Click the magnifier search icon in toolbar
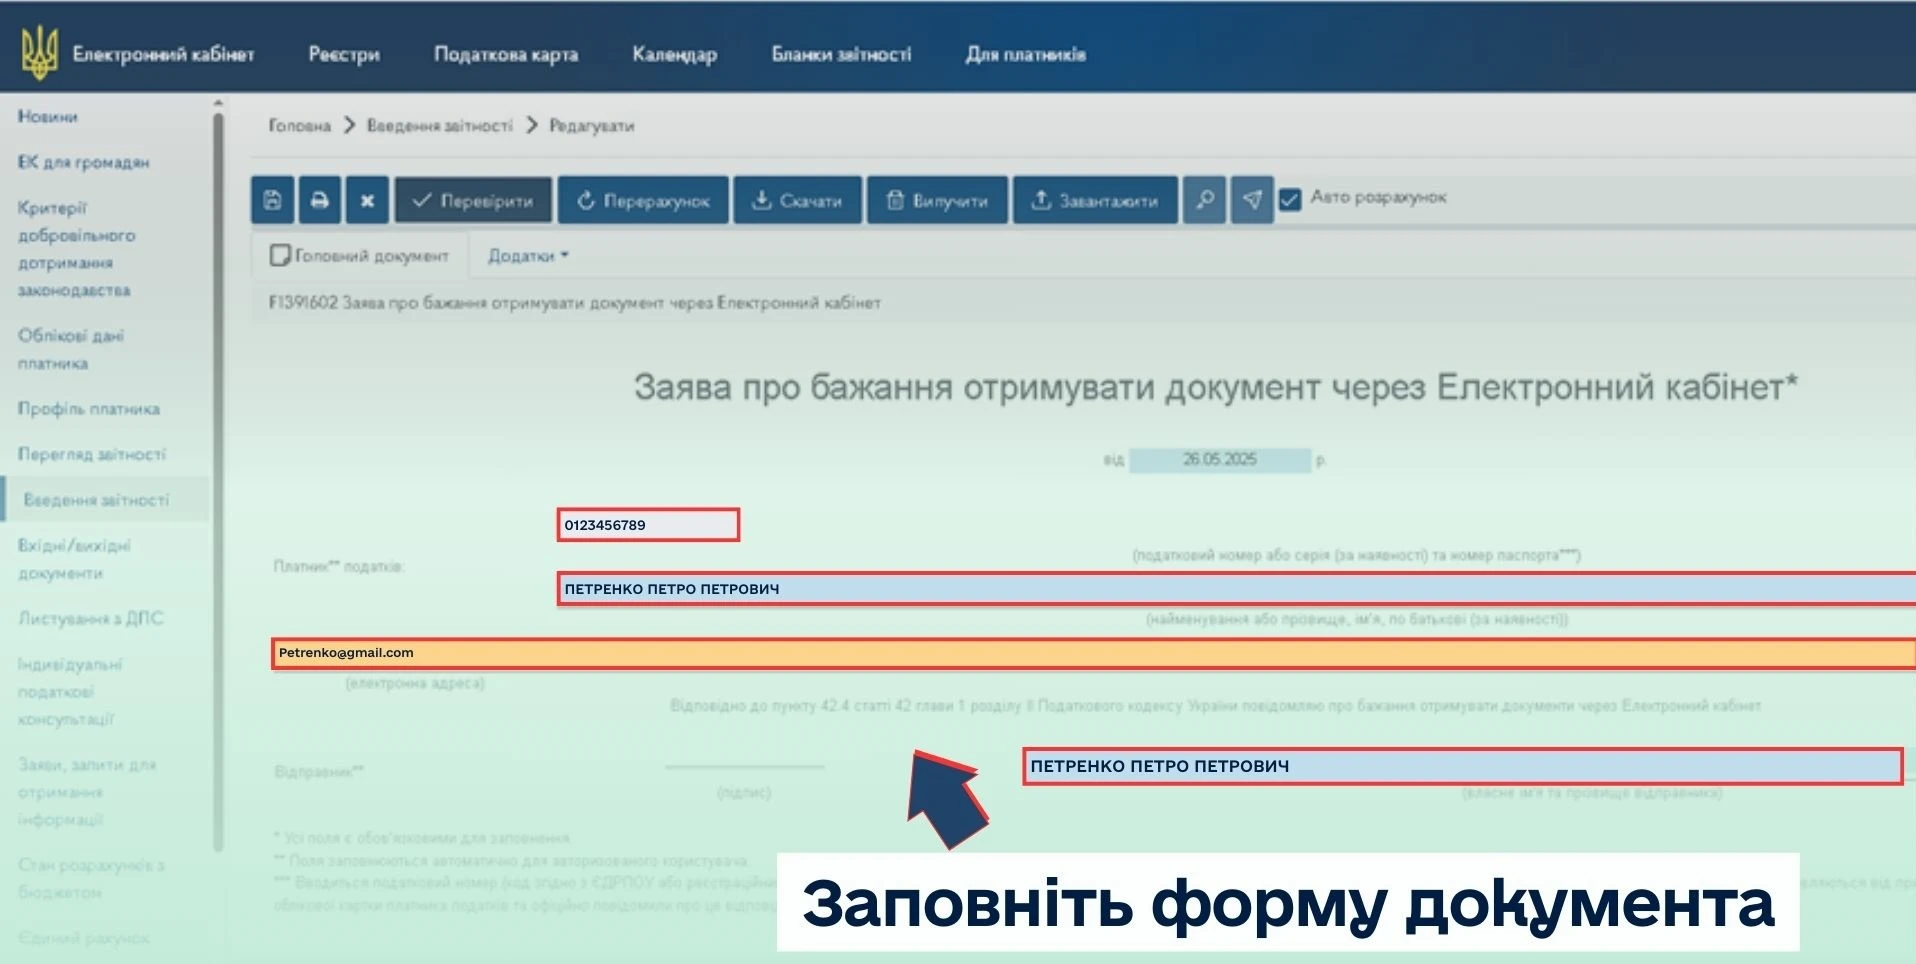The image size is (1916, 964). [x=1204, y=200]
